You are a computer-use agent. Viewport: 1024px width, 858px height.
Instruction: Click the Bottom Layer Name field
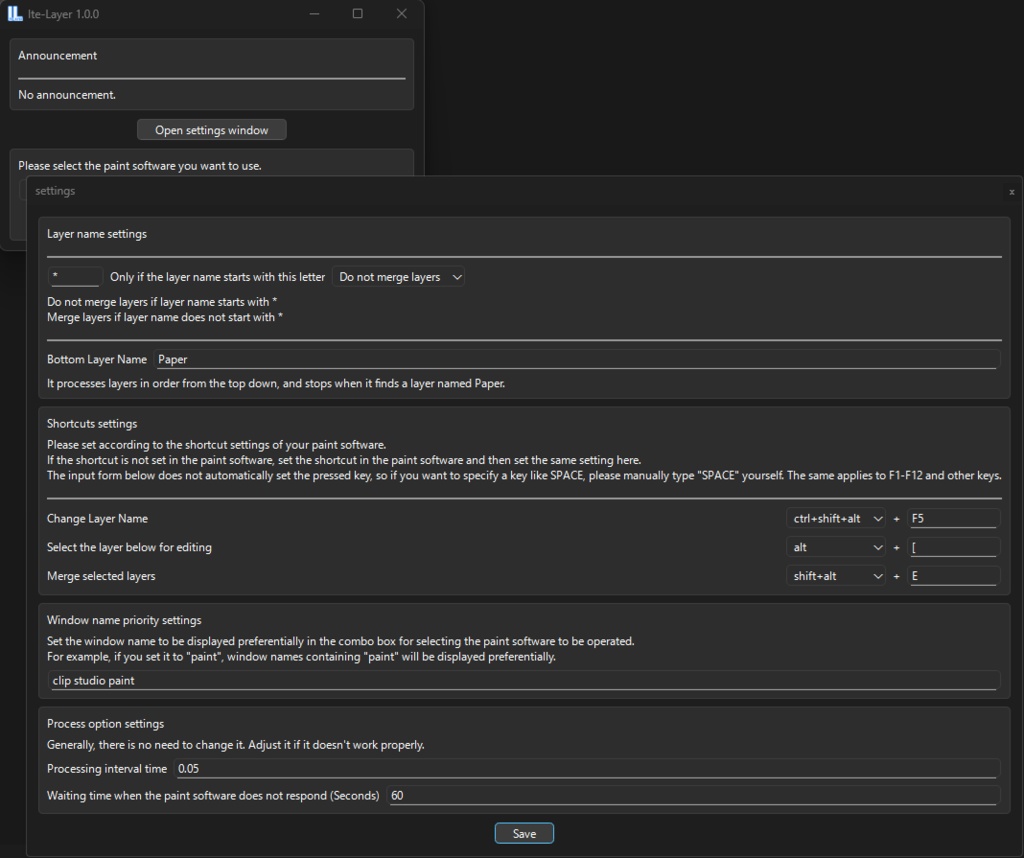(577, 359)
